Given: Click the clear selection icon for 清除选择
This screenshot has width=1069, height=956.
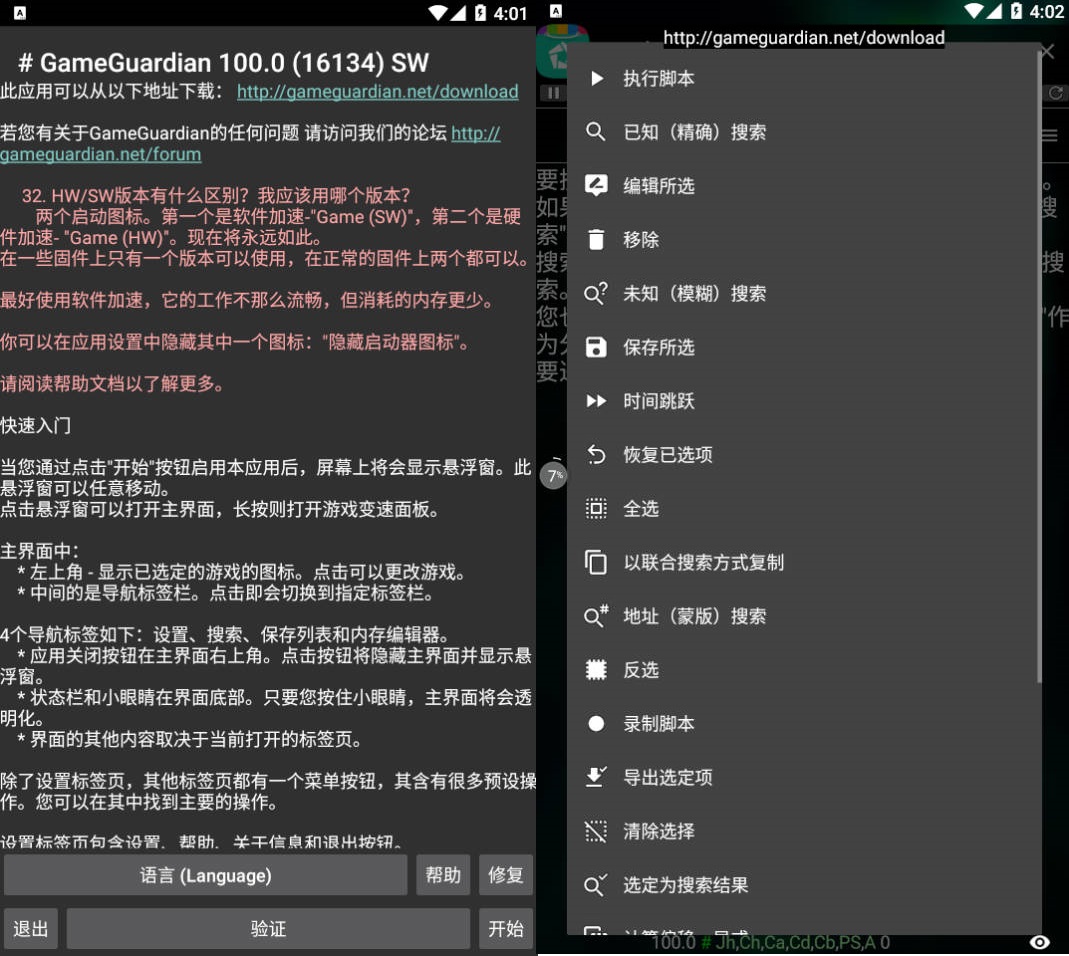Looking at the screenshot, I should pyautogui.click(x=596, y=831).
